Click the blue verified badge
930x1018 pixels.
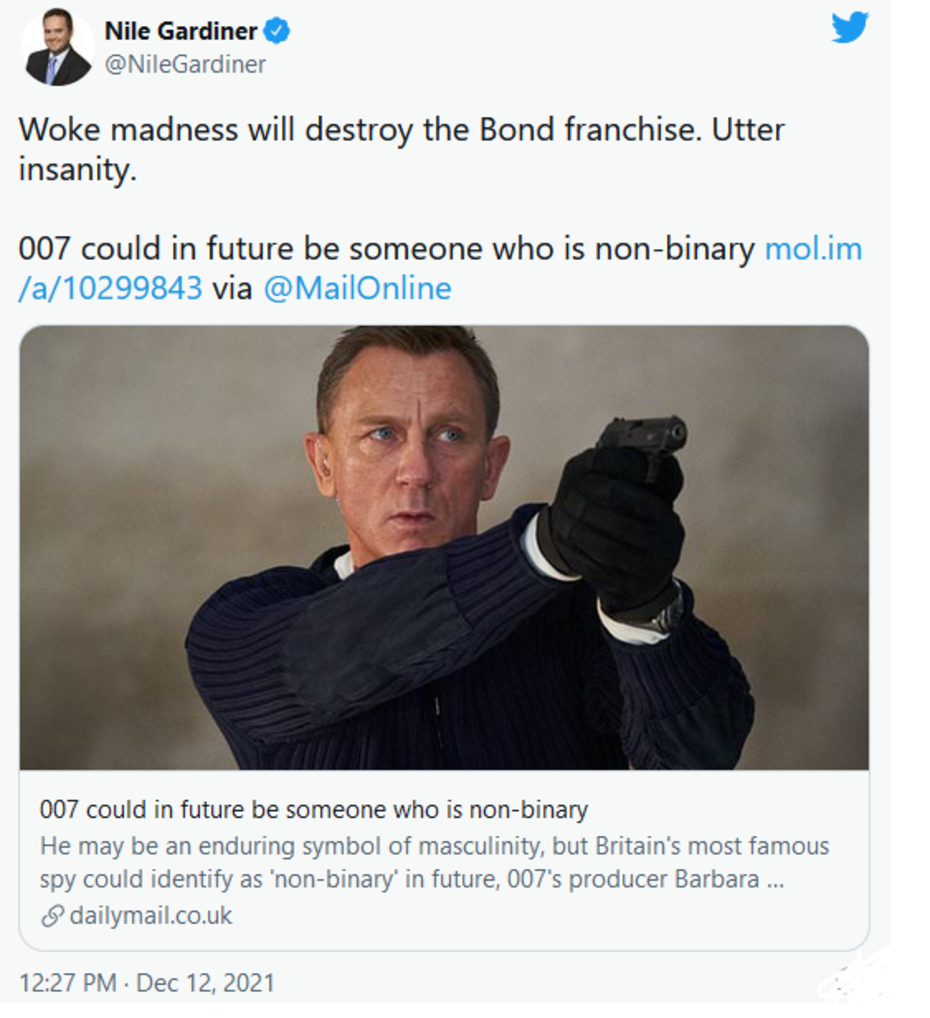(277, 31)
